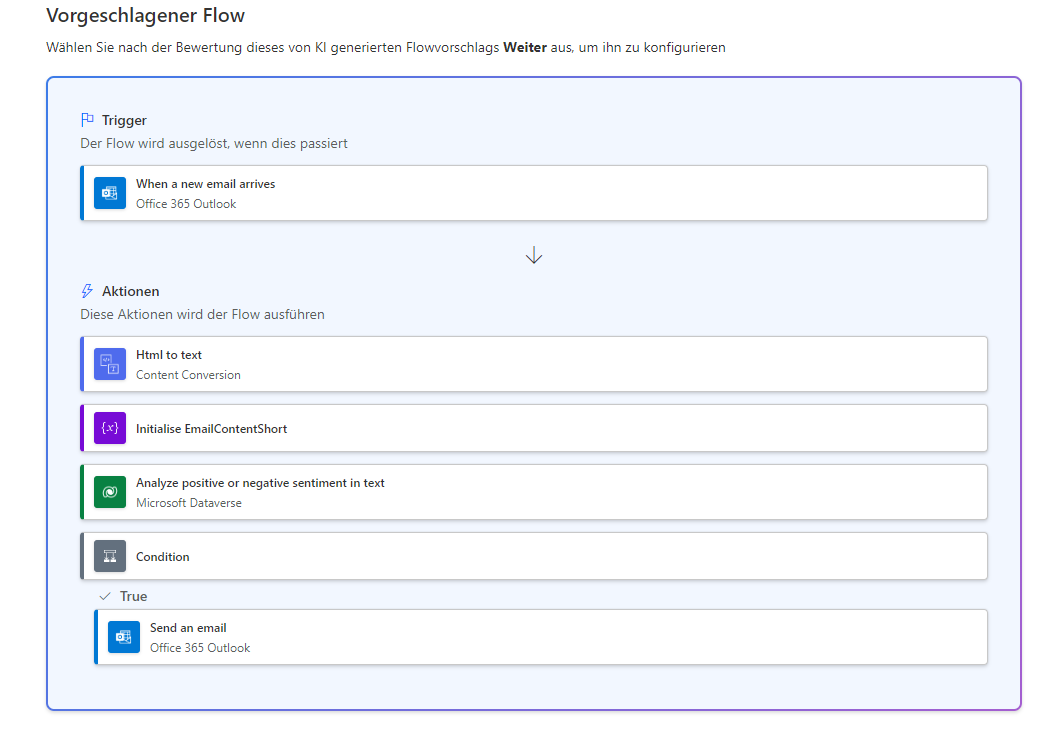Click the Outlook icon beside the new email trigger
Viewport: 1054px width, 731px height.
(110, 193)
